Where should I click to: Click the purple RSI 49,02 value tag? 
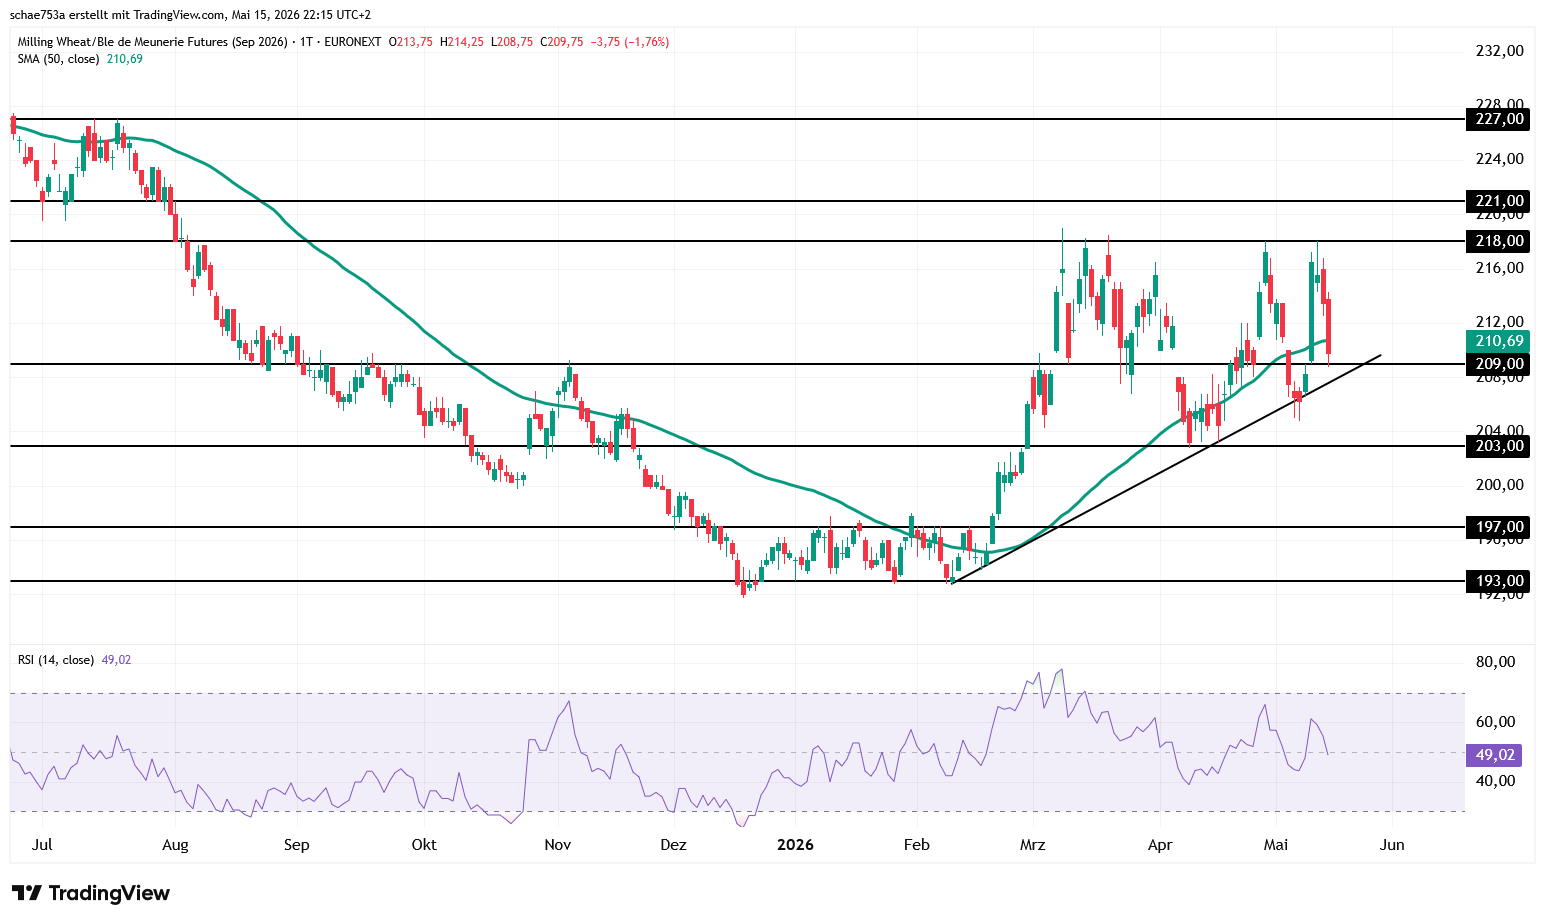pos(1494,755)
